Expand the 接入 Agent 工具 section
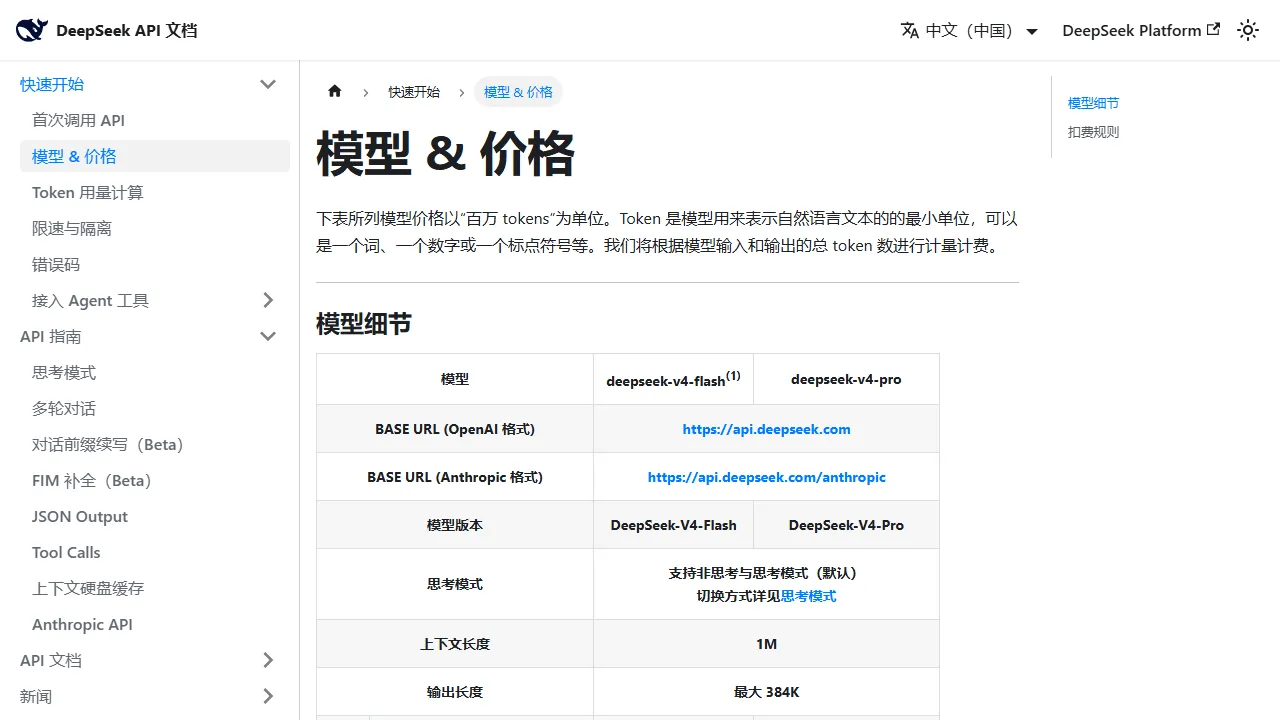The width and height of the screenshot is (1280, 720). (268, 300)
